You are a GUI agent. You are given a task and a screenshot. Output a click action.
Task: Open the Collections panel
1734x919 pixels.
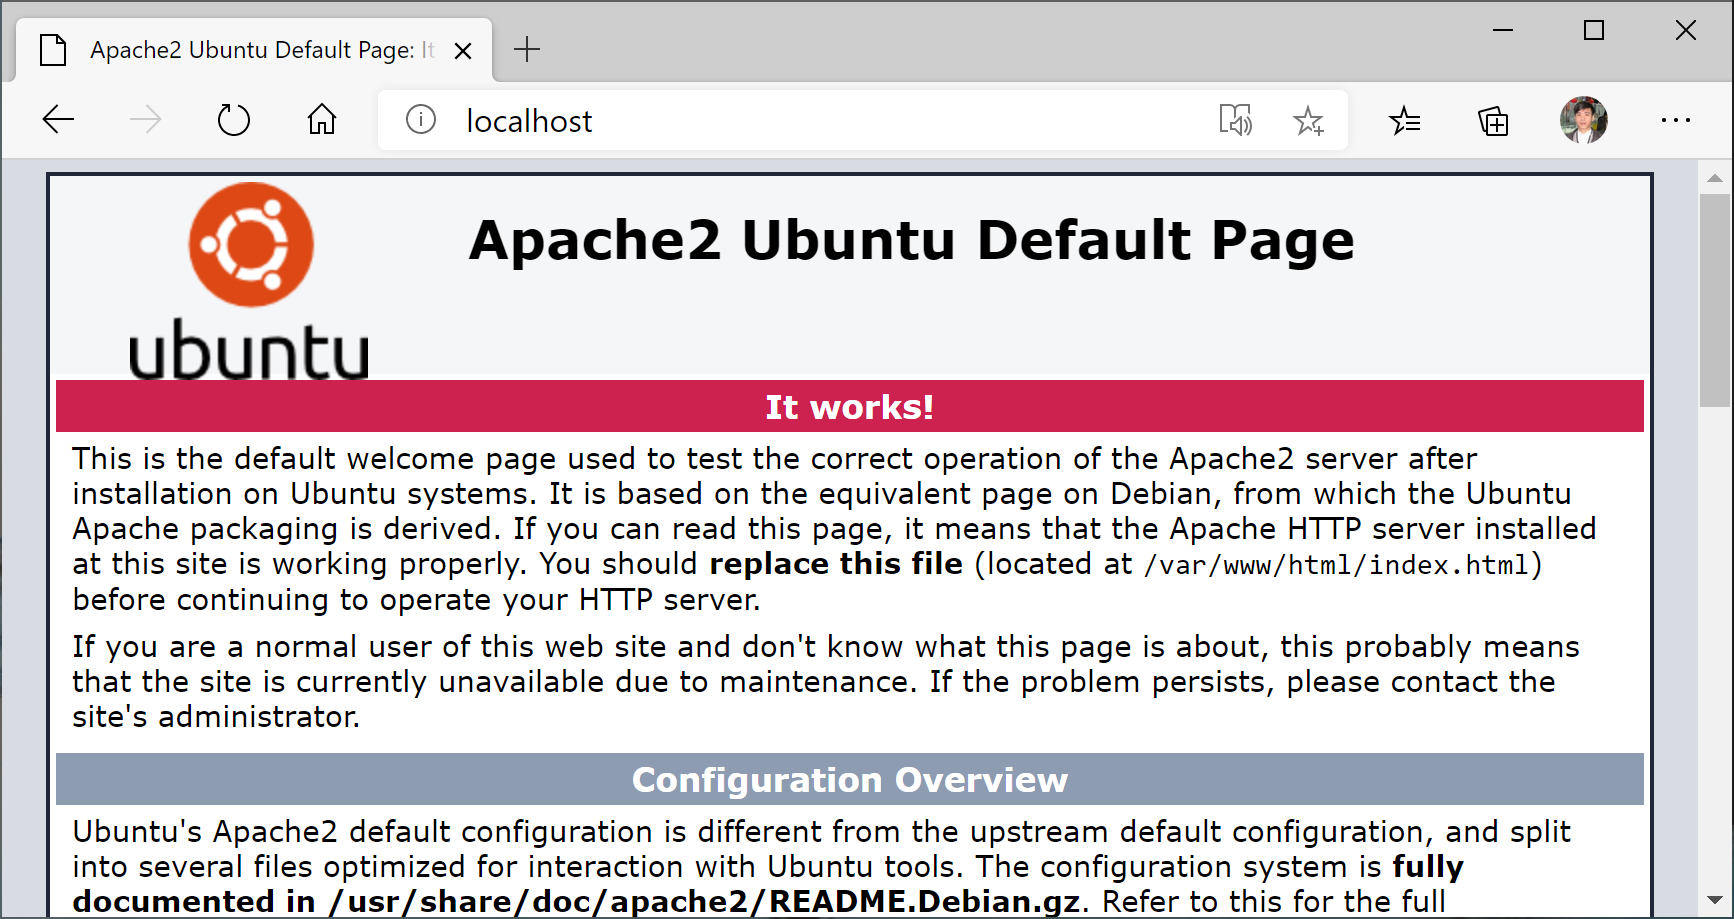pyautogui.click(x=1493, y=121)
